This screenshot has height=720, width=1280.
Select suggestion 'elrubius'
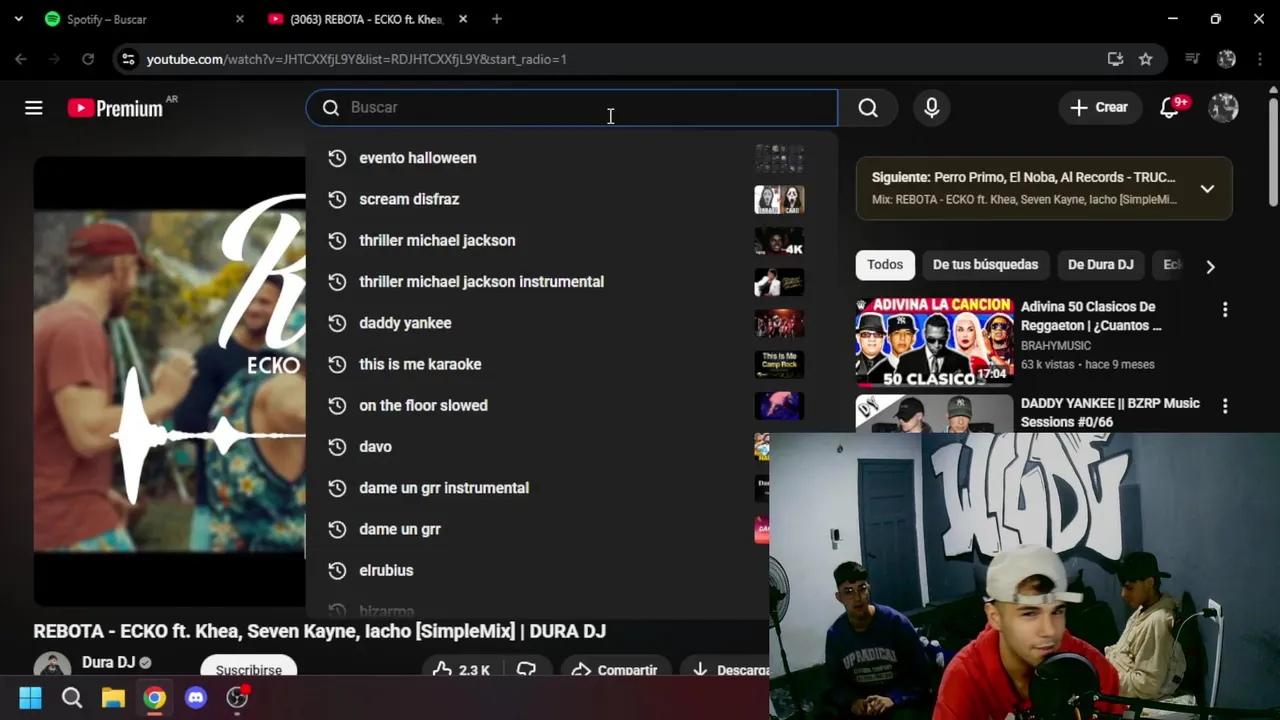point(539,570)
